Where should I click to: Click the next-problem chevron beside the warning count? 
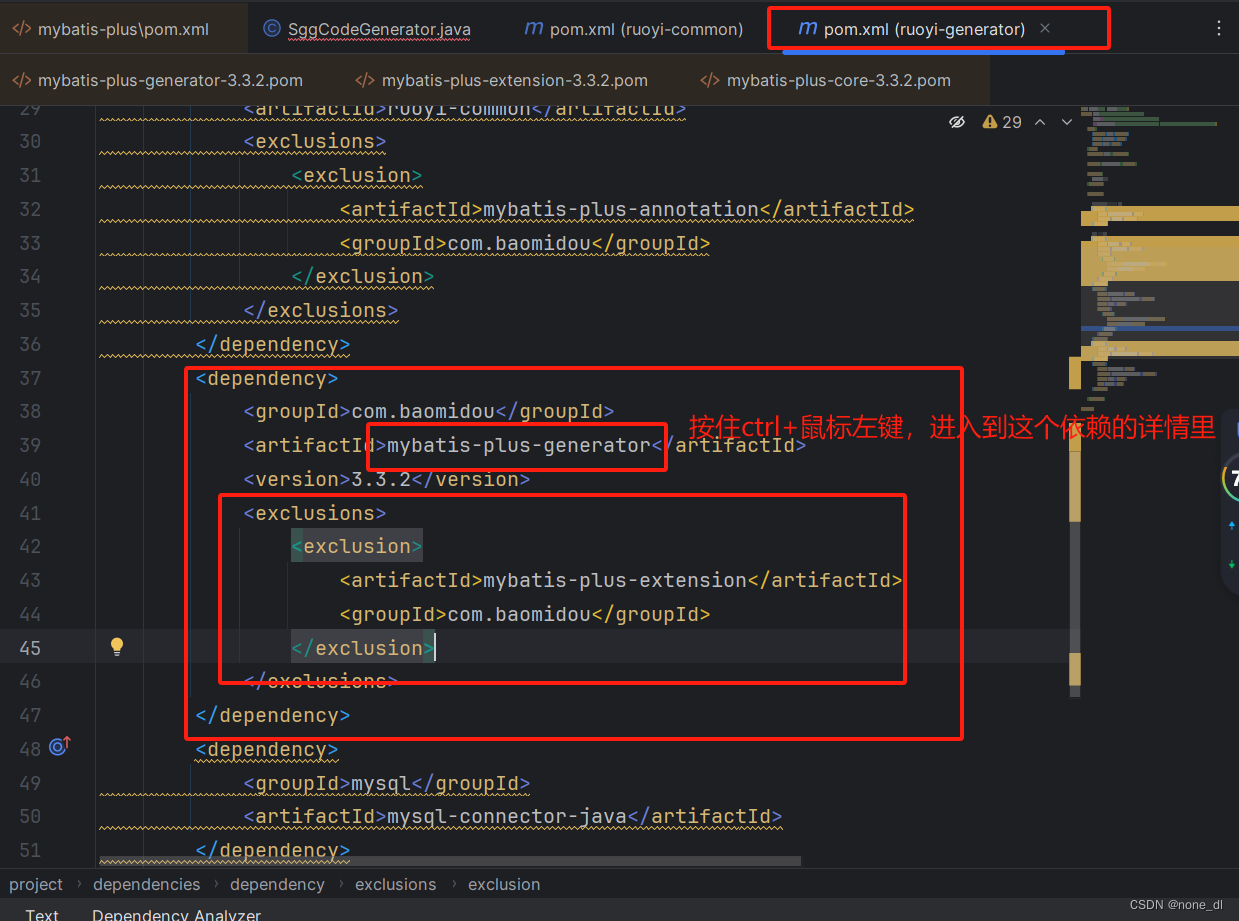pyautogui.click(x=1066, y=121)
